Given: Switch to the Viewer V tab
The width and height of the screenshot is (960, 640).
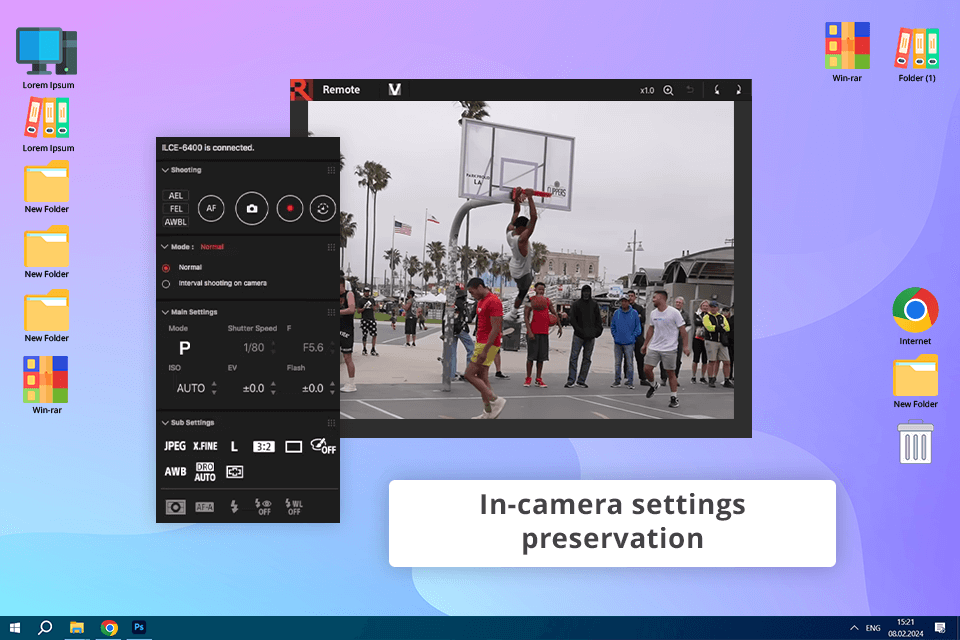Looking at the screenshot, I should click(x=395, y=90).
